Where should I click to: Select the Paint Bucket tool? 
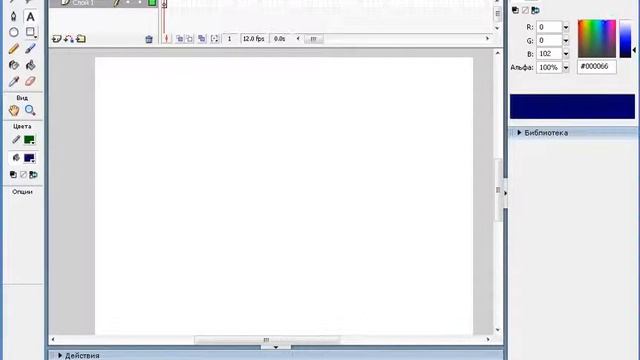point(30,65)
